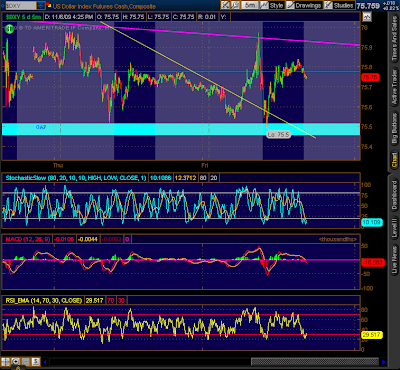The height and width of the screenshot is (370, 400).
Task: Click the chart icon at price axis top
Action: pos(367,16)
